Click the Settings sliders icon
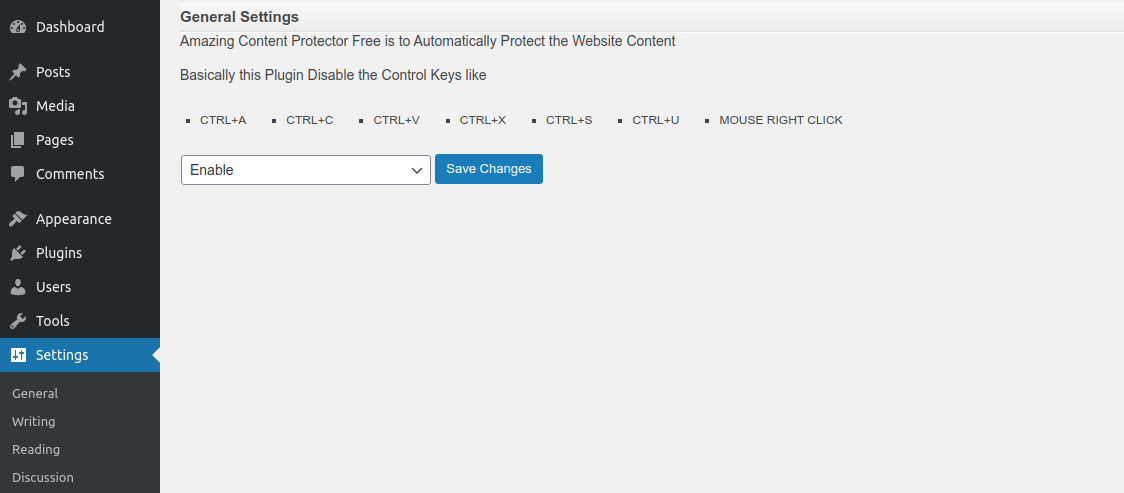Viewport: 1124px width, 493px height. coord(18,355)
